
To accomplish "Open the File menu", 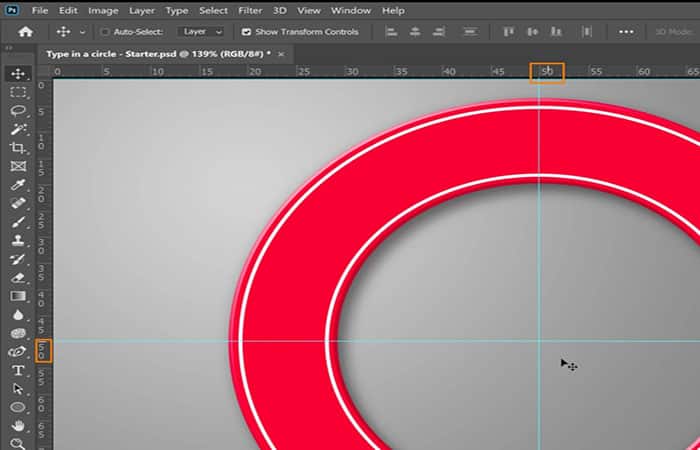I will point(40,10).
